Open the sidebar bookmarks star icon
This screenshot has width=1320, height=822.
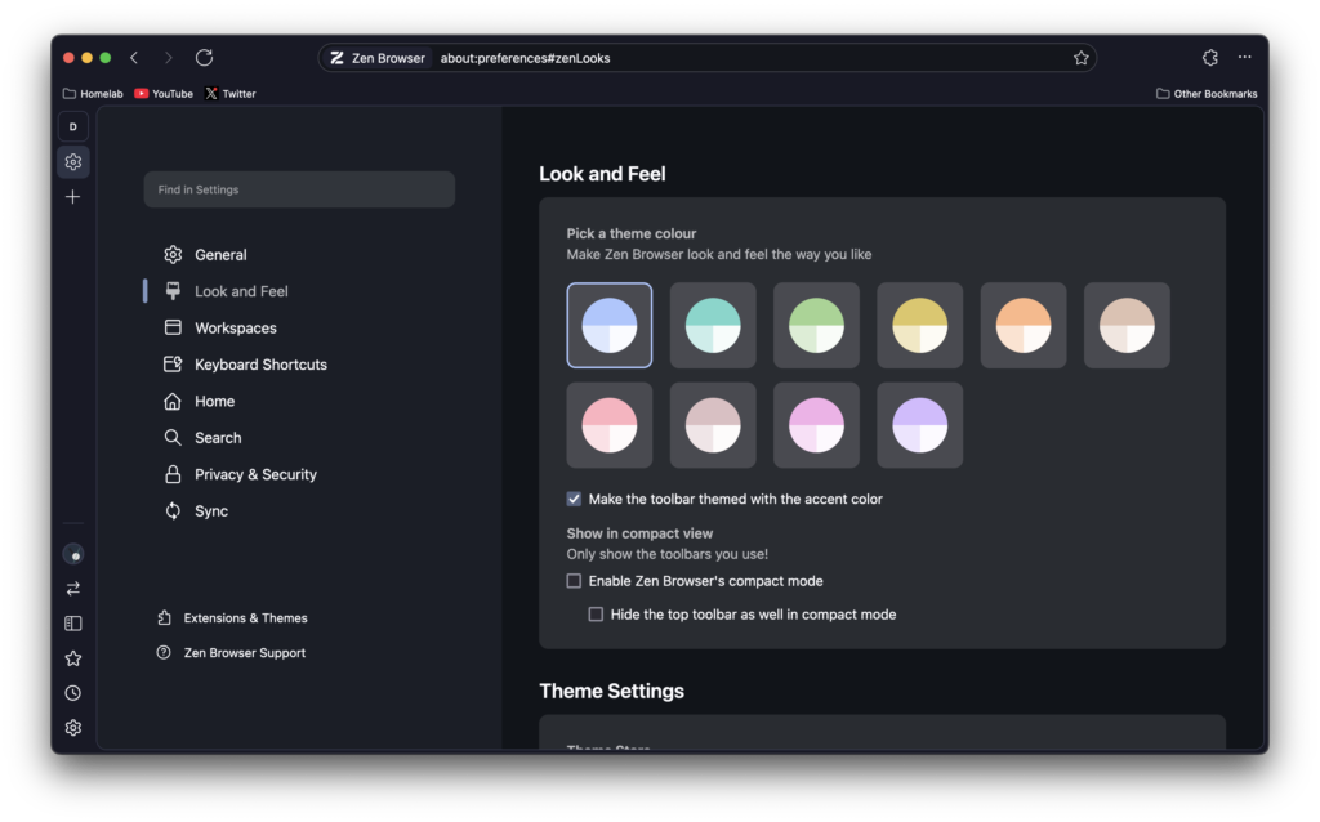(73, 658)
